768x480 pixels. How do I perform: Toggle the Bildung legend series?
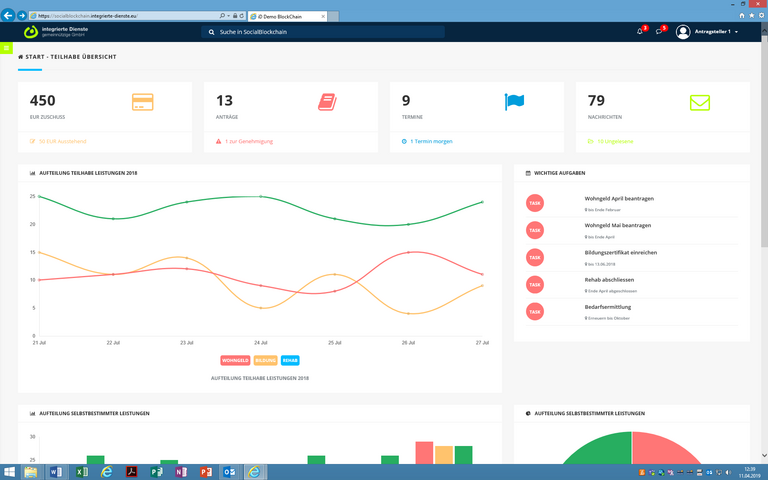coord(265,360)
